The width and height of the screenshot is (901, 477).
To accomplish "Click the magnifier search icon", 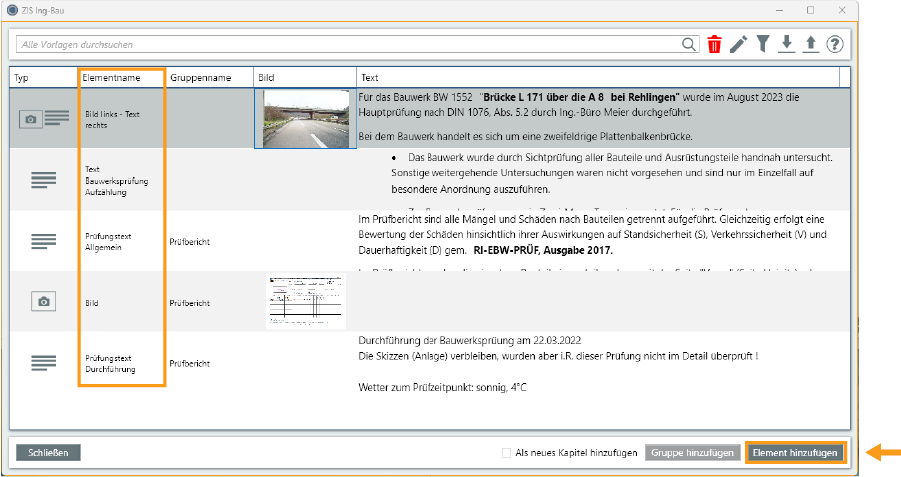I will click(x=689, y=44).
